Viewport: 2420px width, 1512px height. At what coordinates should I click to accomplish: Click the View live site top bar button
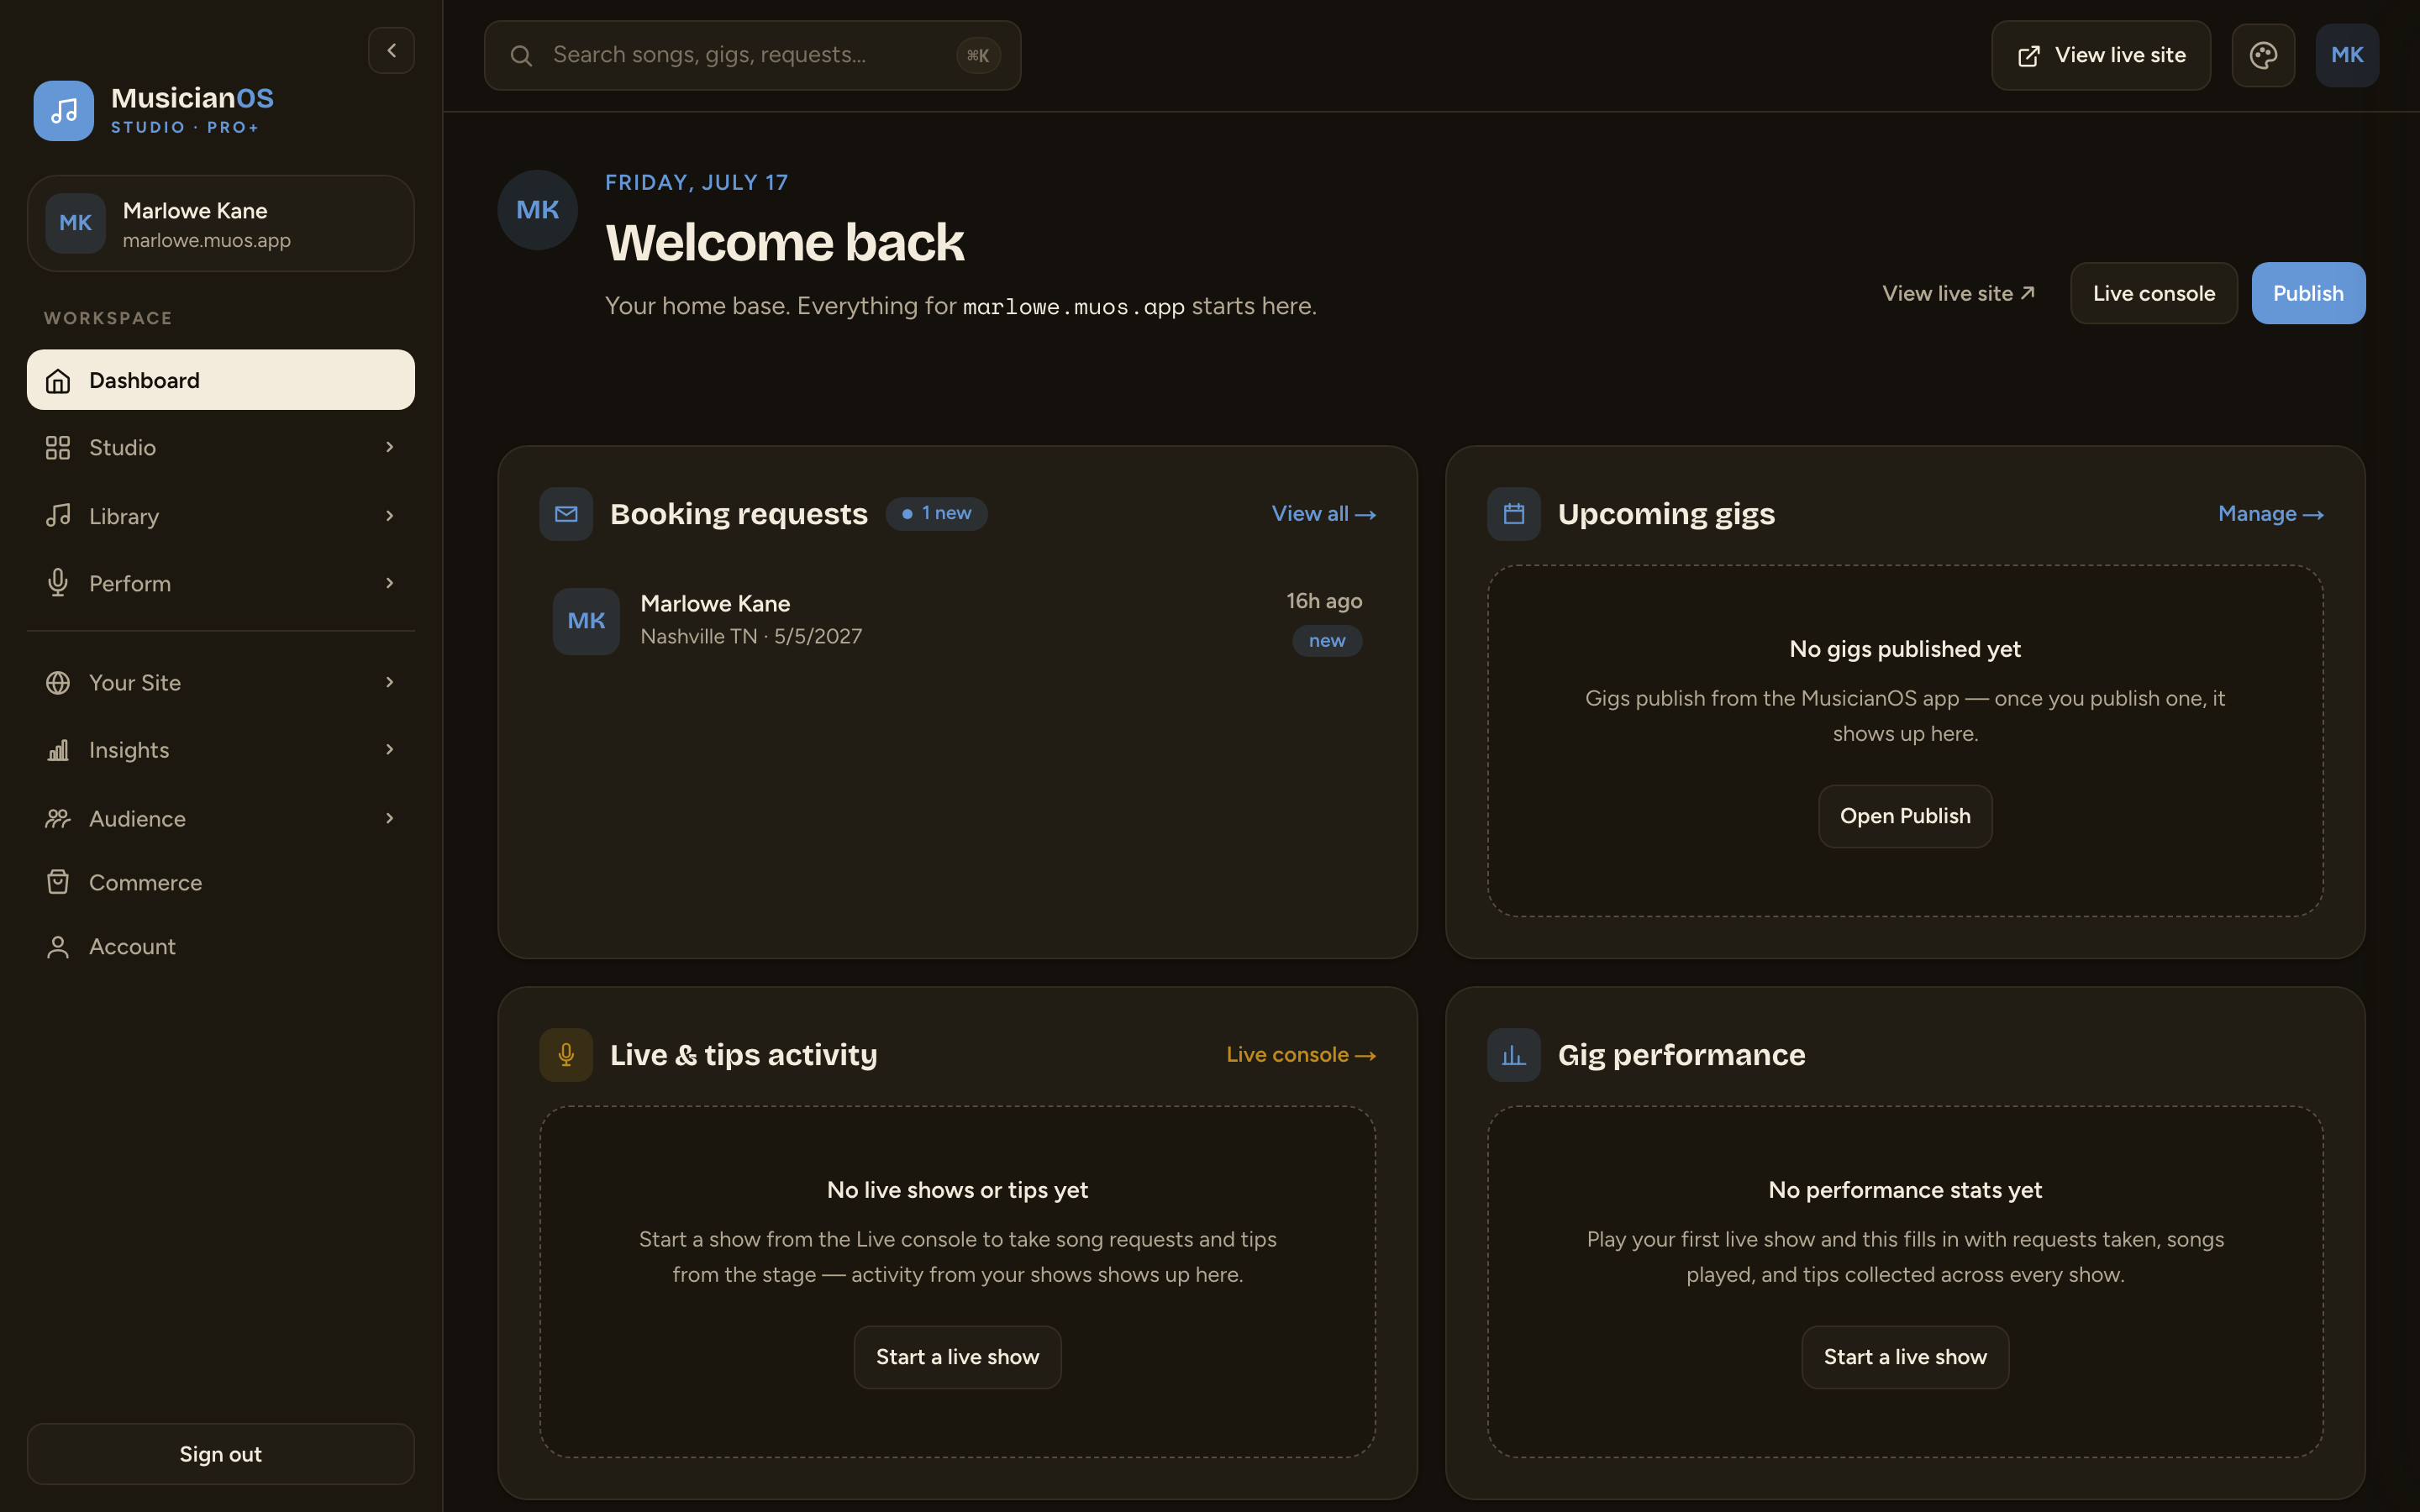point(2101,55)
